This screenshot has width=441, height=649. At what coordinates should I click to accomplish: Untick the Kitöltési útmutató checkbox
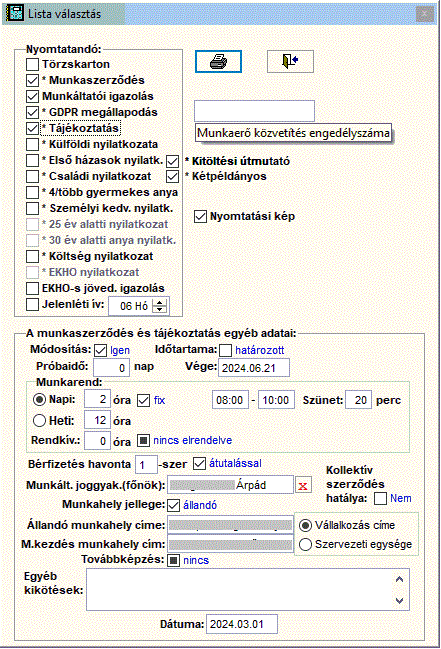[172, 161]
